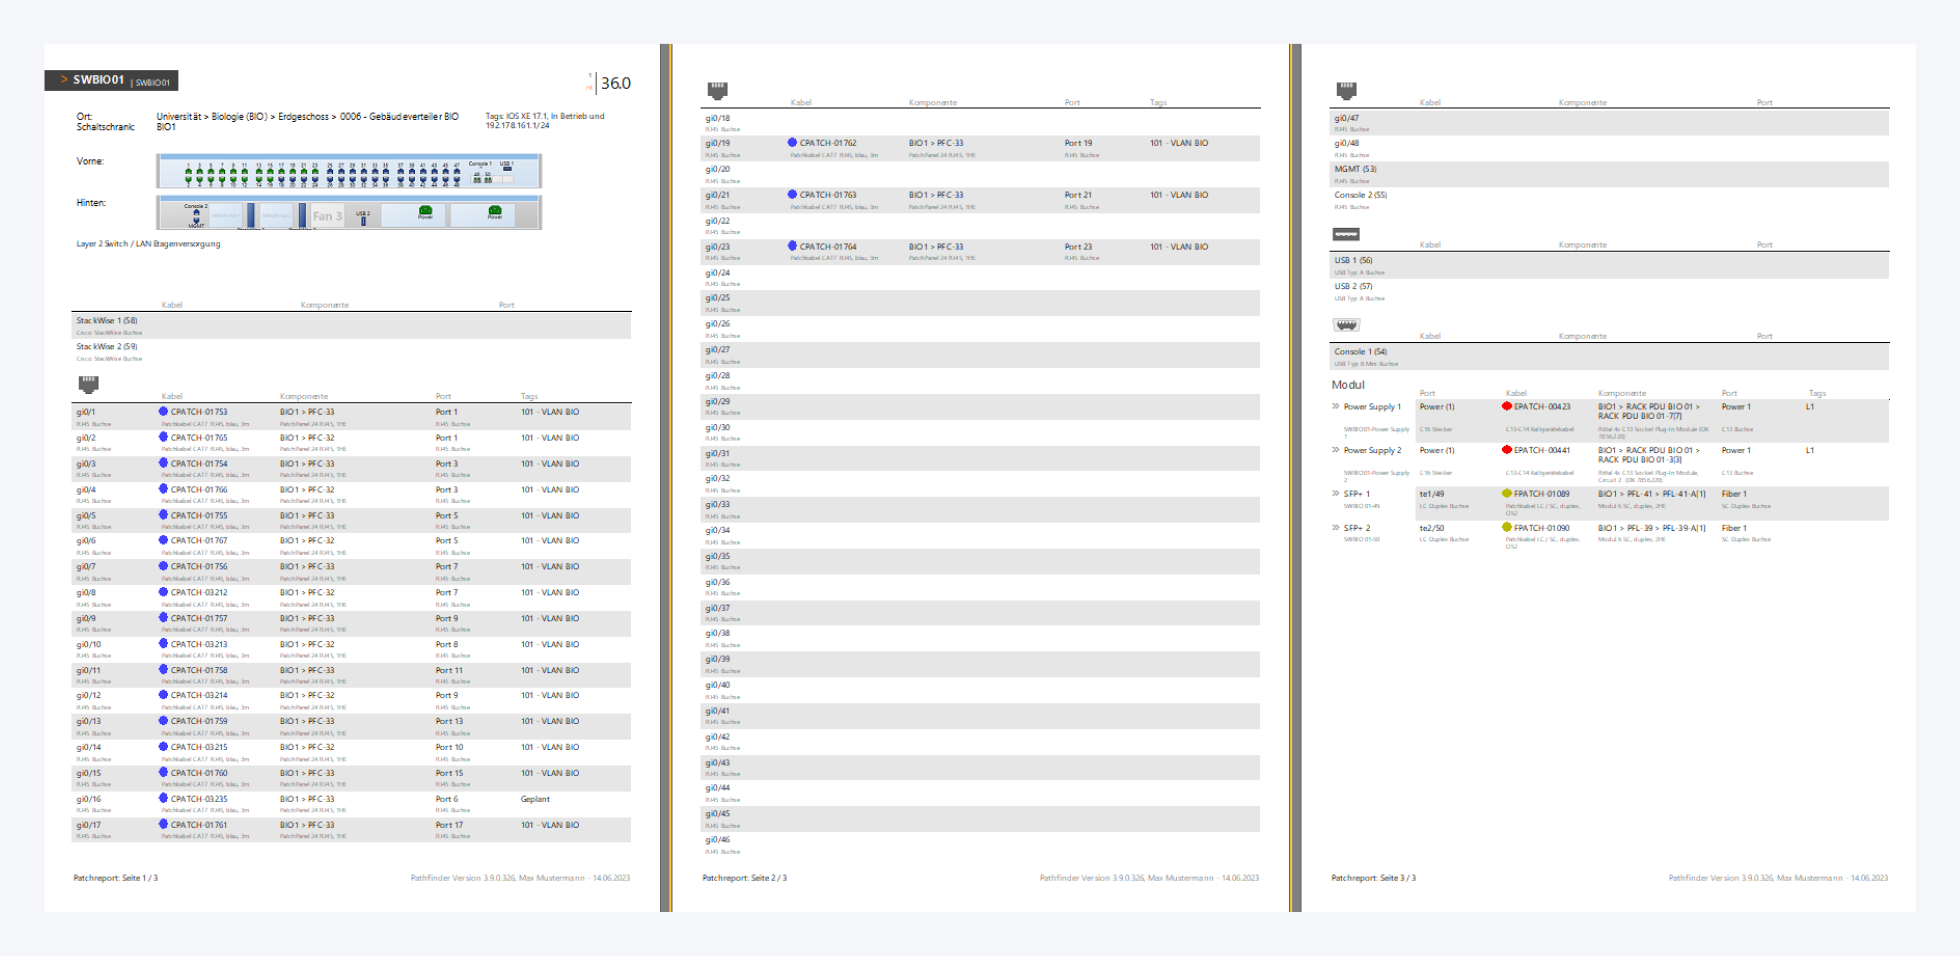Select the gi0/16 row tagged Geplant
Image resolution: width=1960 pixels, height=956 pixels.
tap(350, 804)
